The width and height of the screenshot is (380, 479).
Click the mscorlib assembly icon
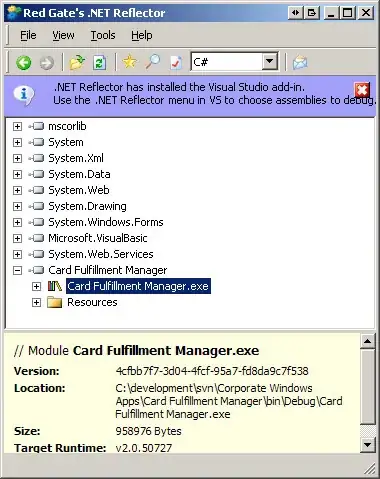click(36, 126)
